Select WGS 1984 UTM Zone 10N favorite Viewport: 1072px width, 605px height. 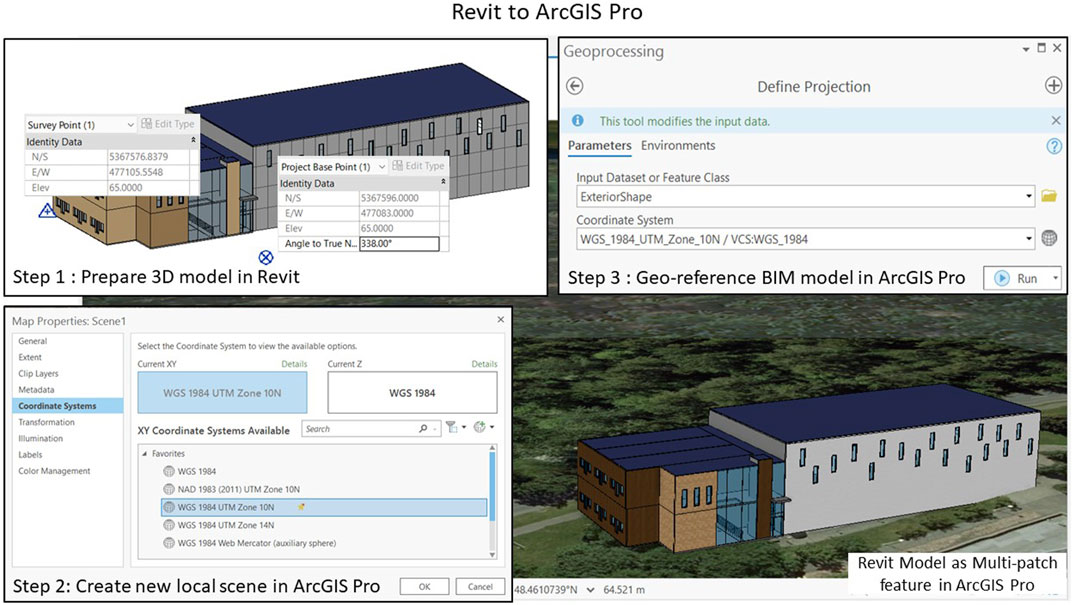pos(324,507)
